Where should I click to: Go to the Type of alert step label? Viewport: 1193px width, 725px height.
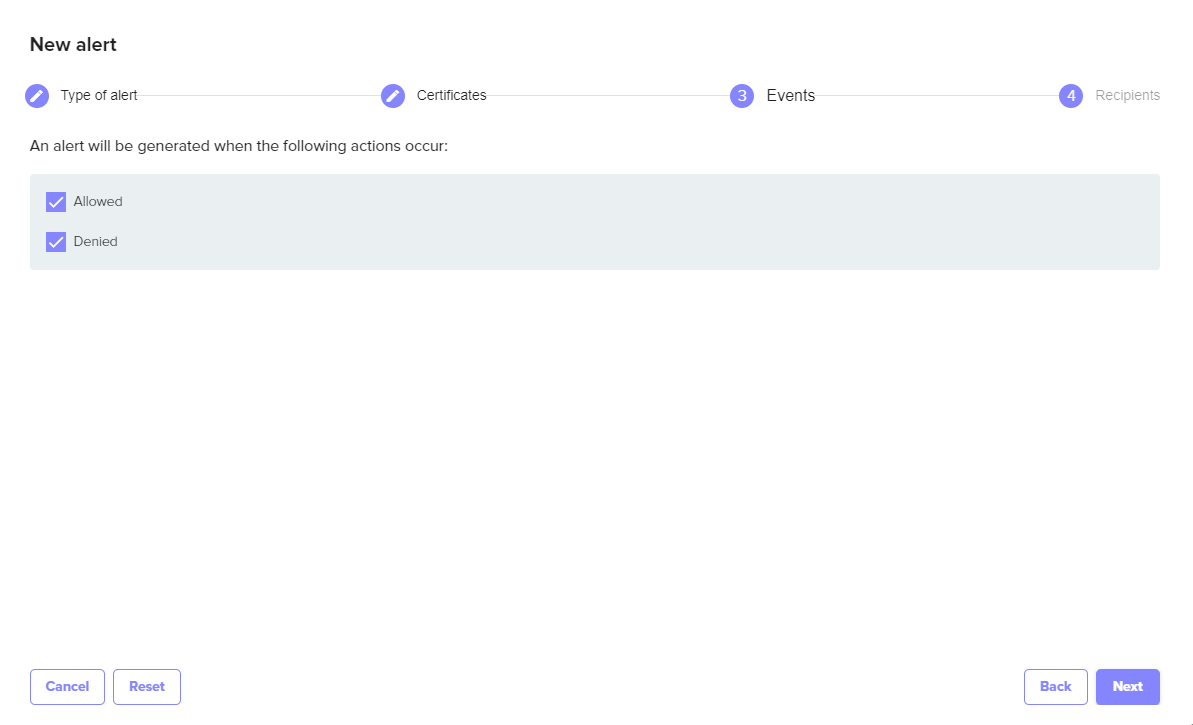point(99,96)
